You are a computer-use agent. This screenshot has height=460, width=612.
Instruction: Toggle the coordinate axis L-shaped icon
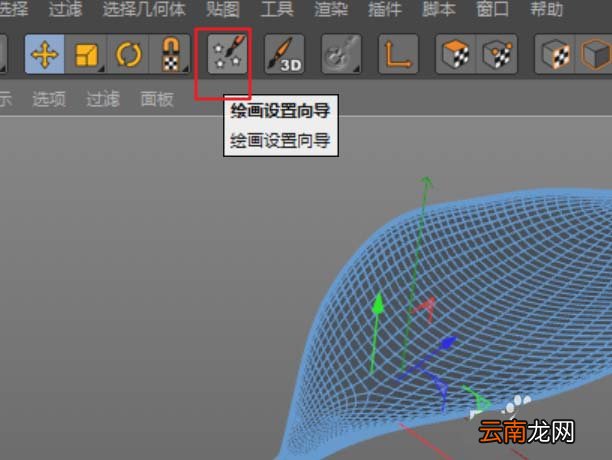click(x=399, y=54)
